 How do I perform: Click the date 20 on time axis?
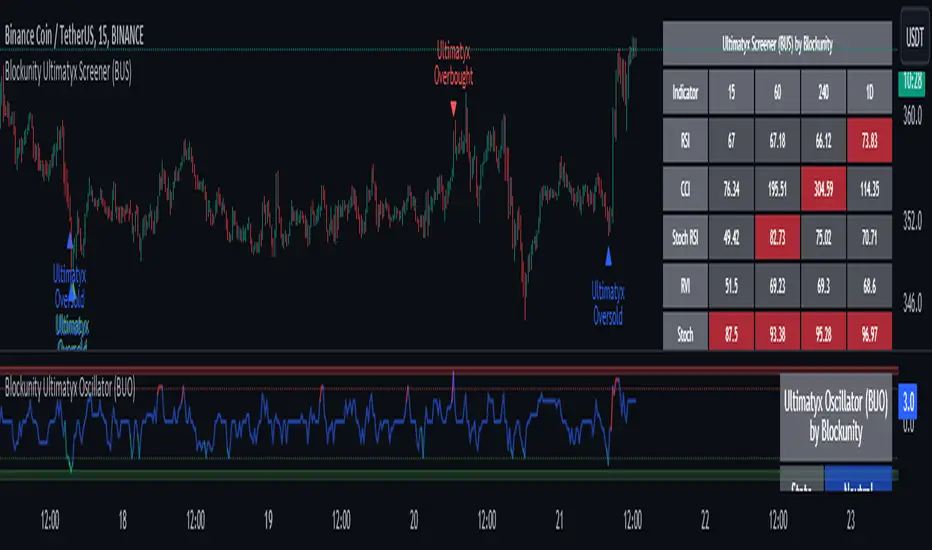click(414, 520)
